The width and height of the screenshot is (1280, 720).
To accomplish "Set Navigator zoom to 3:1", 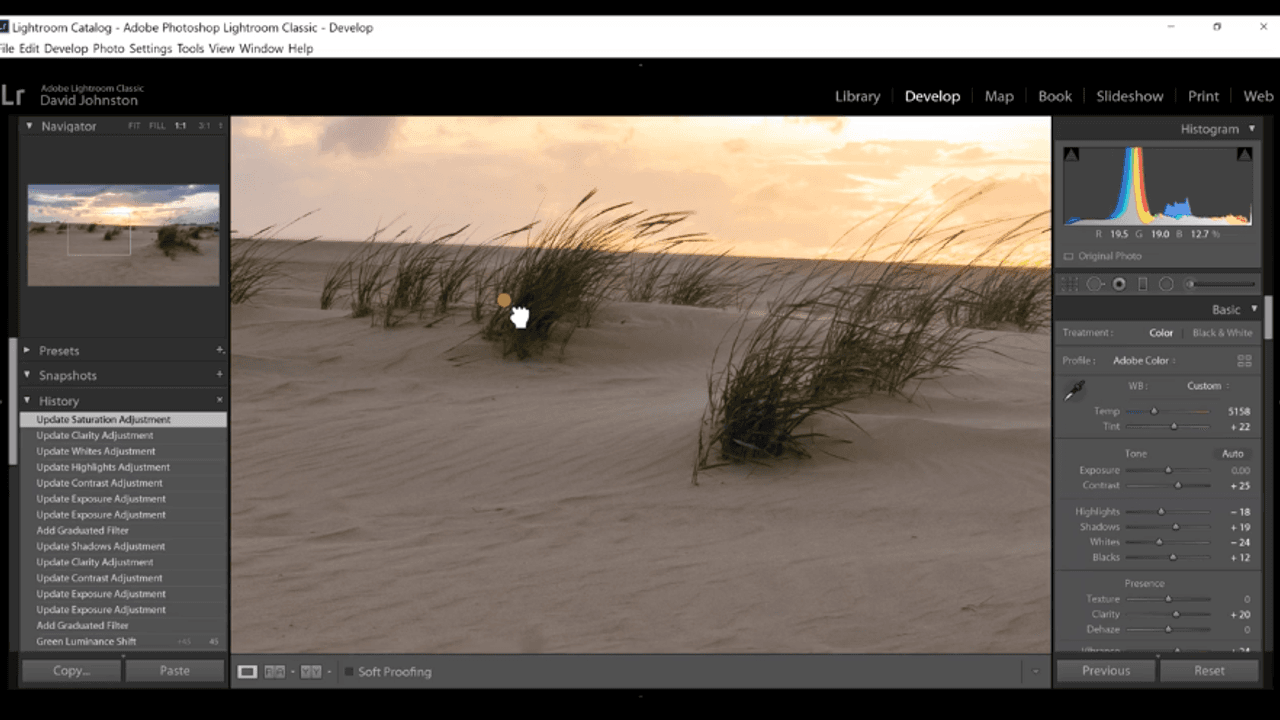I will tap(204, 126).
